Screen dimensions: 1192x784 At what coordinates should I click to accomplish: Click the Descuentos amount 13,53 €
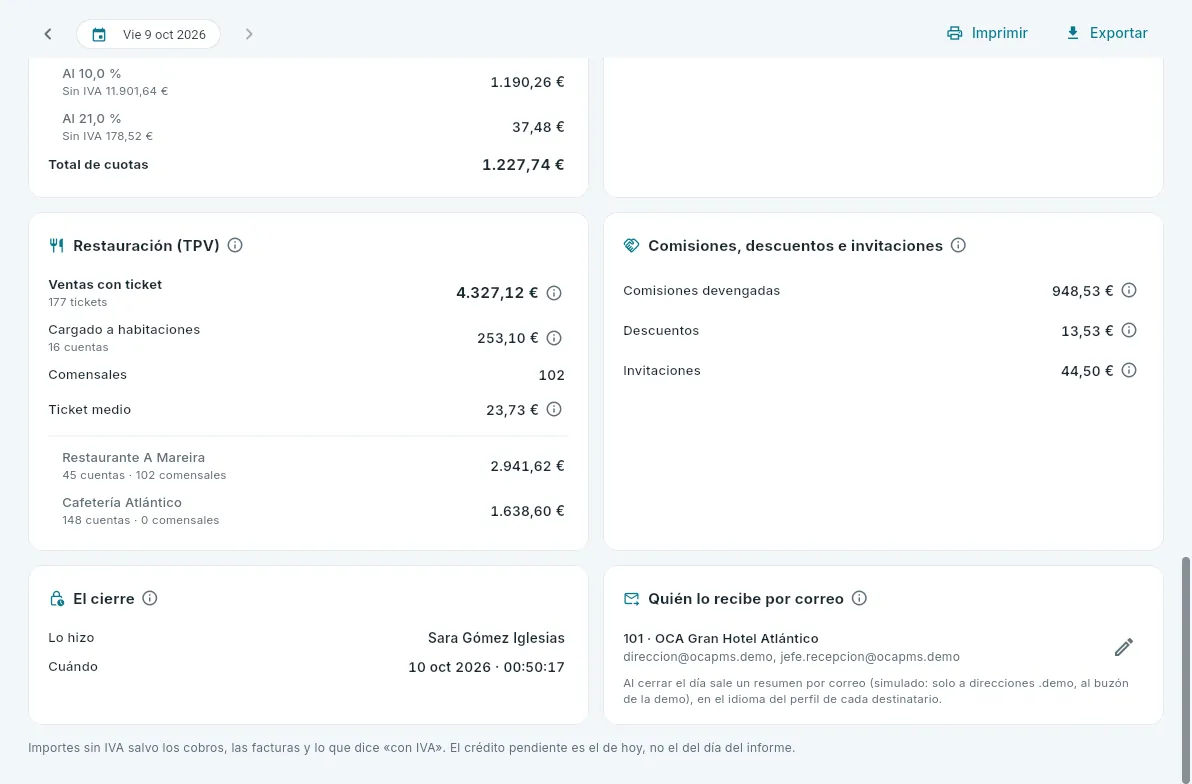click(x=1087, y=331)
